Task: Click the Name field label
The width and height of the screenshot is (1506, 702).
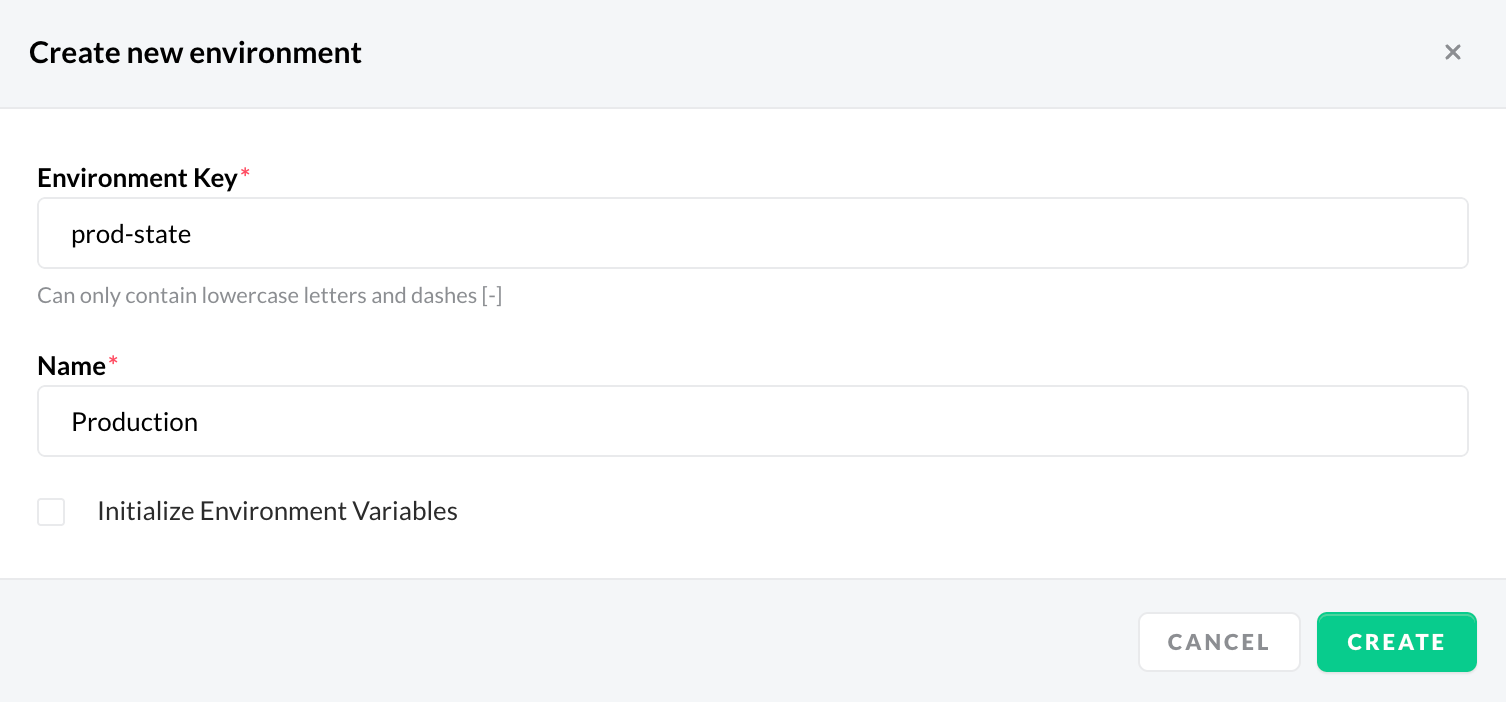Action: pos(71,366)
